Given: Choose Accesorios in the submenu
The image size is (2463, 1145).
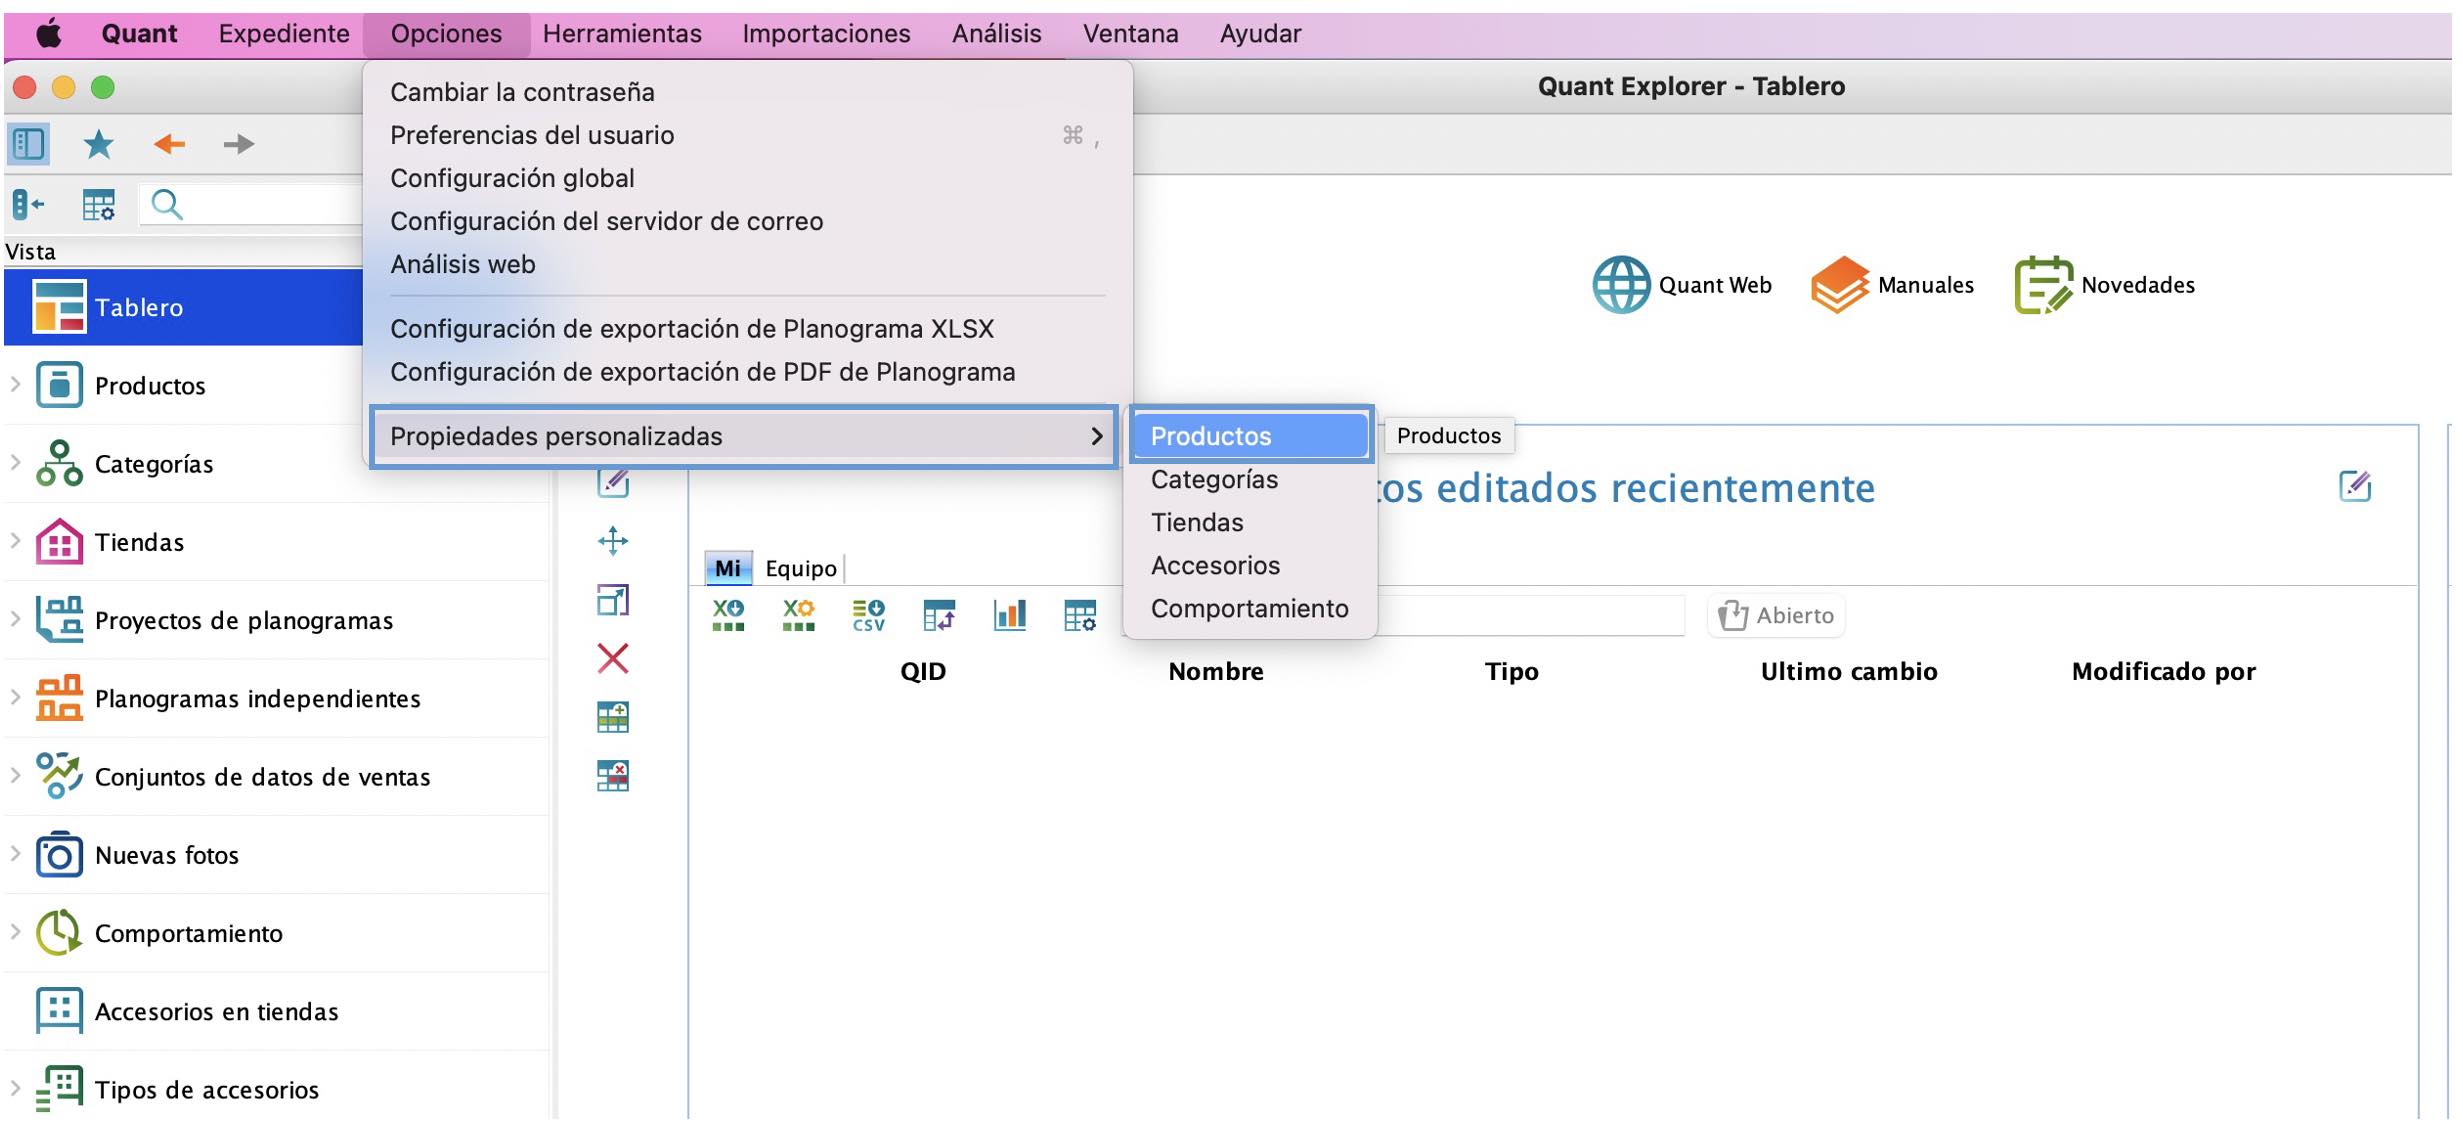Looking at the screenshot, I should (1250, 565).
